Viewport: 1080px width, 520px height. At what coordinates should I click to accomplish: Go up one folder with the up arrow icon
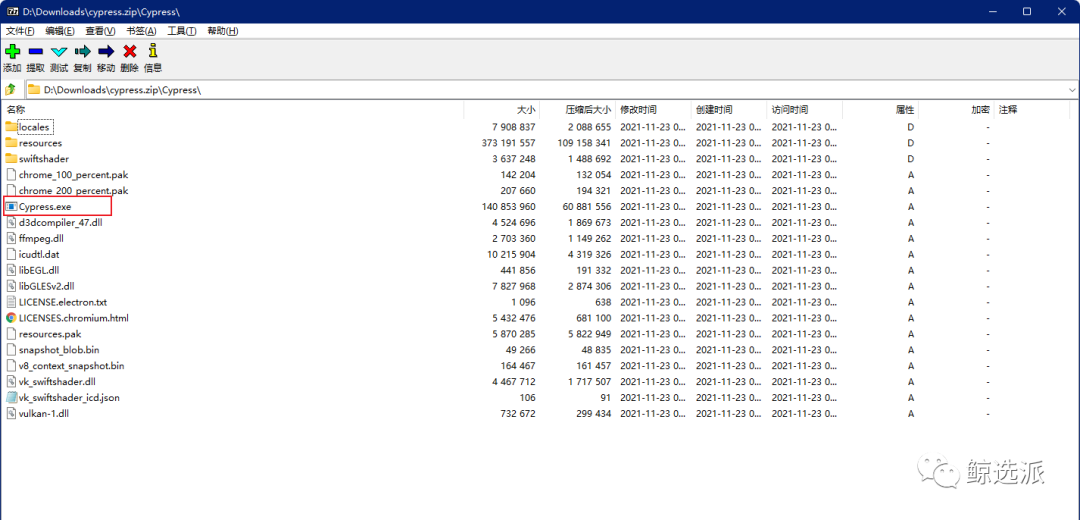[x=10, y=90]
